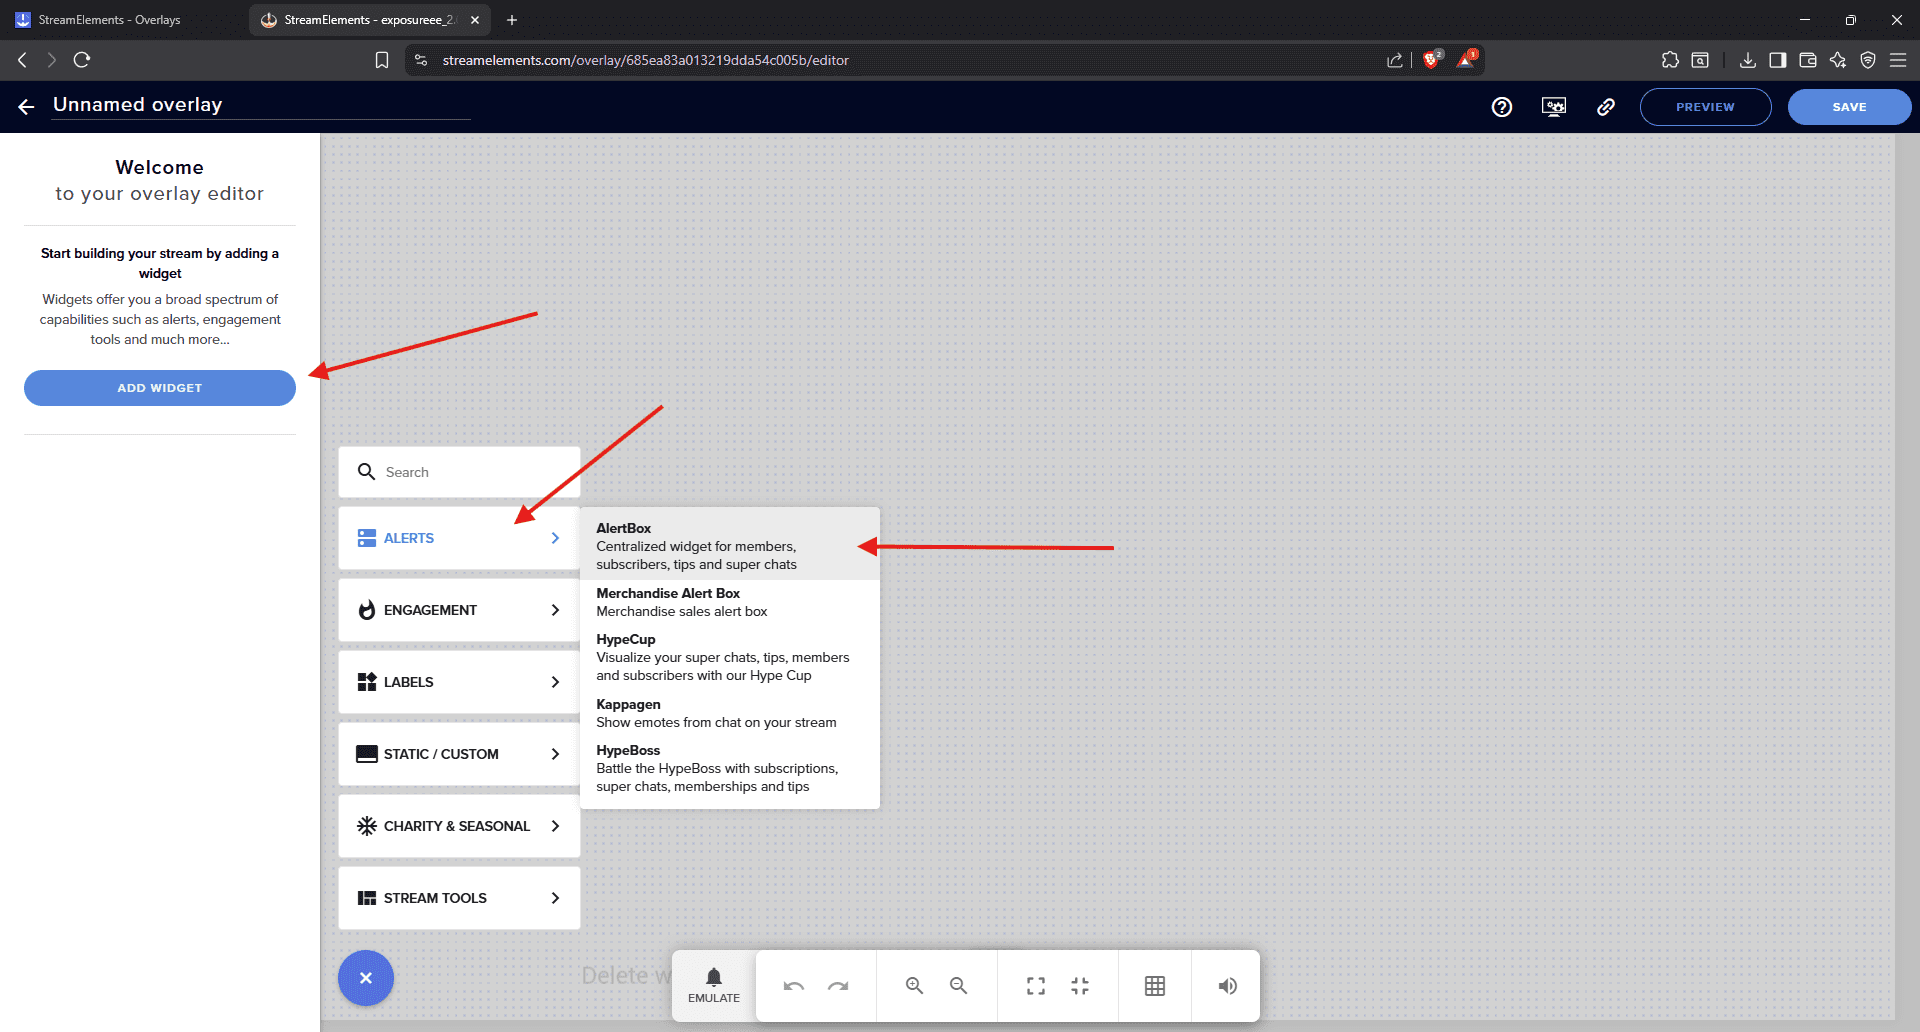The height and width of the screenshot is (1032, 1920).
Task: Expand the ALERTS category
Action: 459,538
